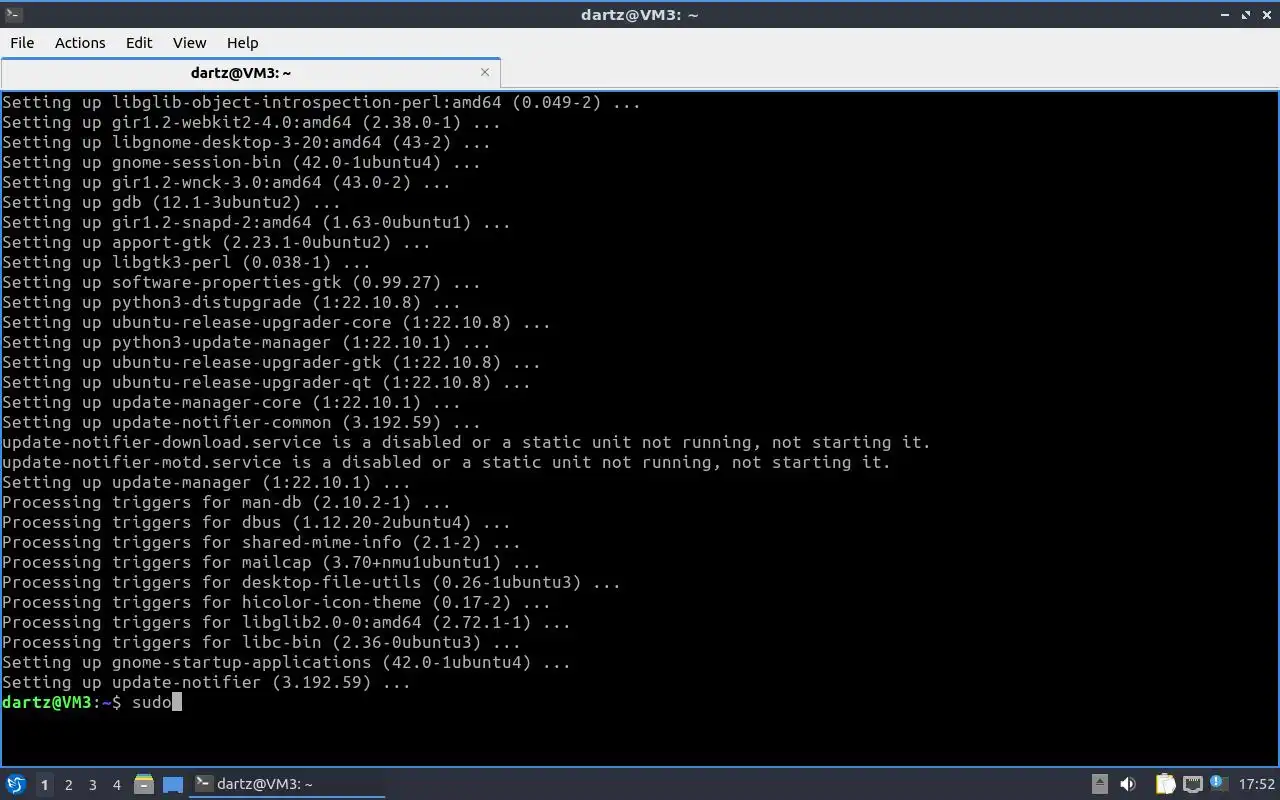Click 'Processing triggers for desktop-file-utils' line

coord(311,582)
